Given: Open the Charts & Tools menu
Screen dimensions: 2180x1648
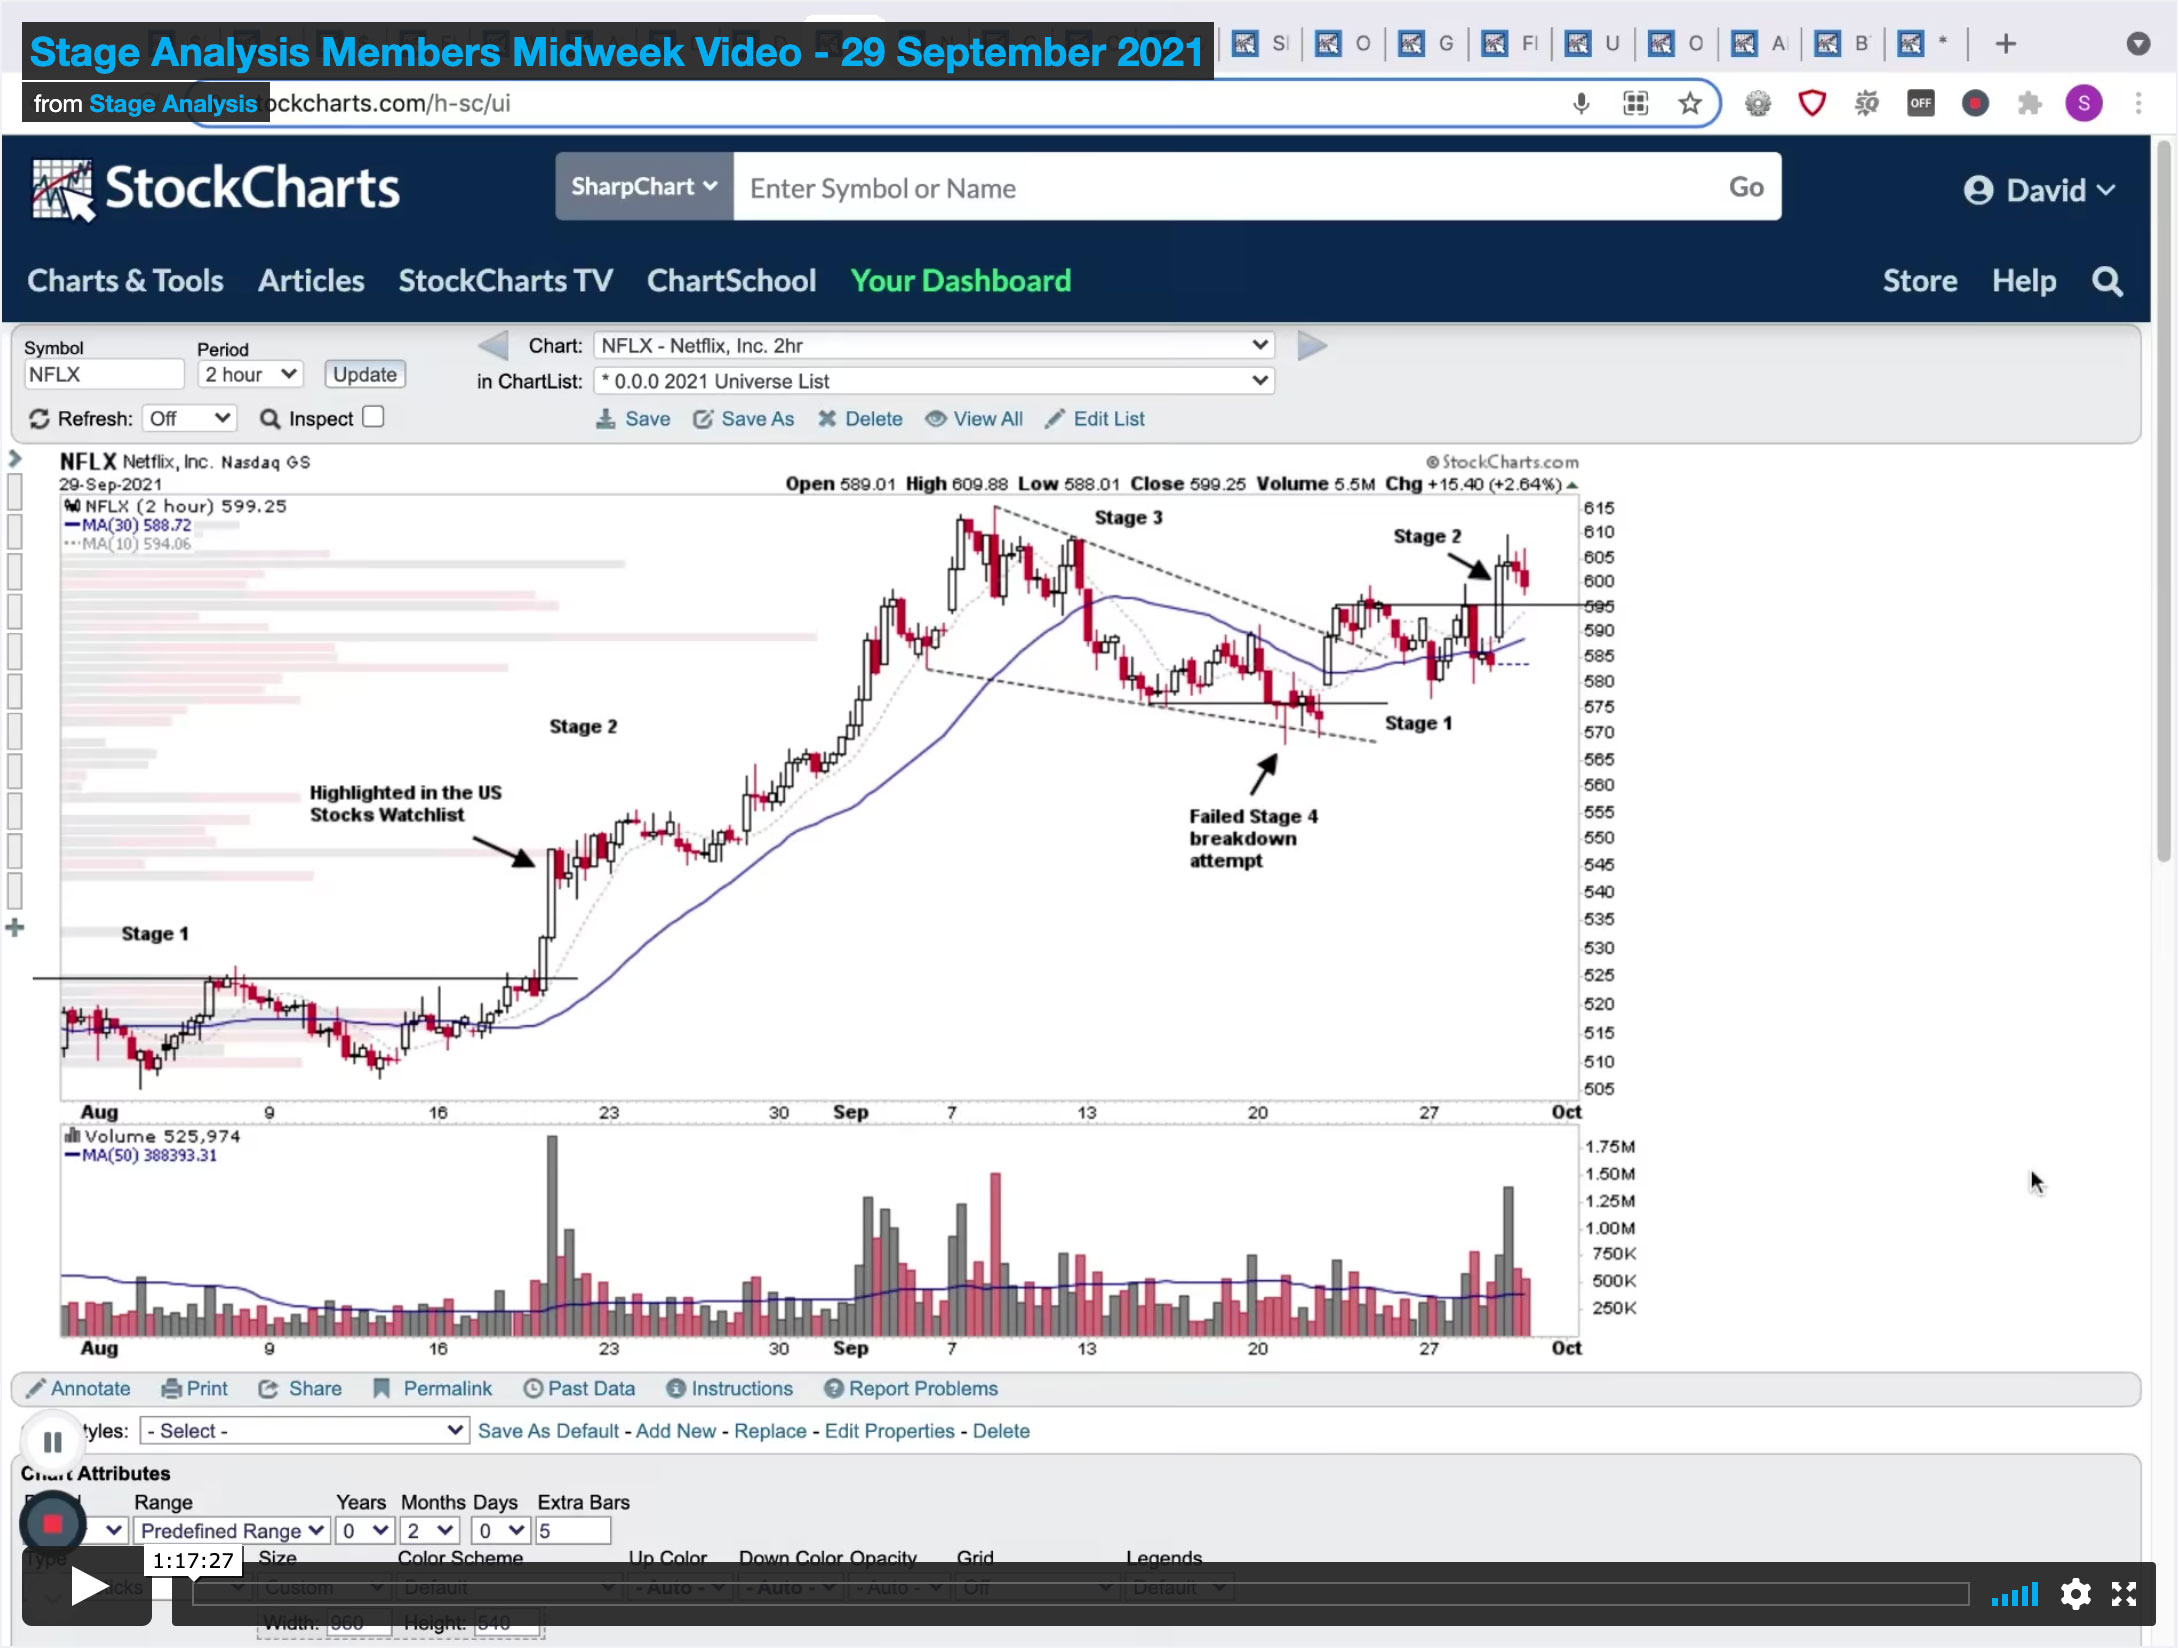Looking at the screenshot, I should click(125, 281).
